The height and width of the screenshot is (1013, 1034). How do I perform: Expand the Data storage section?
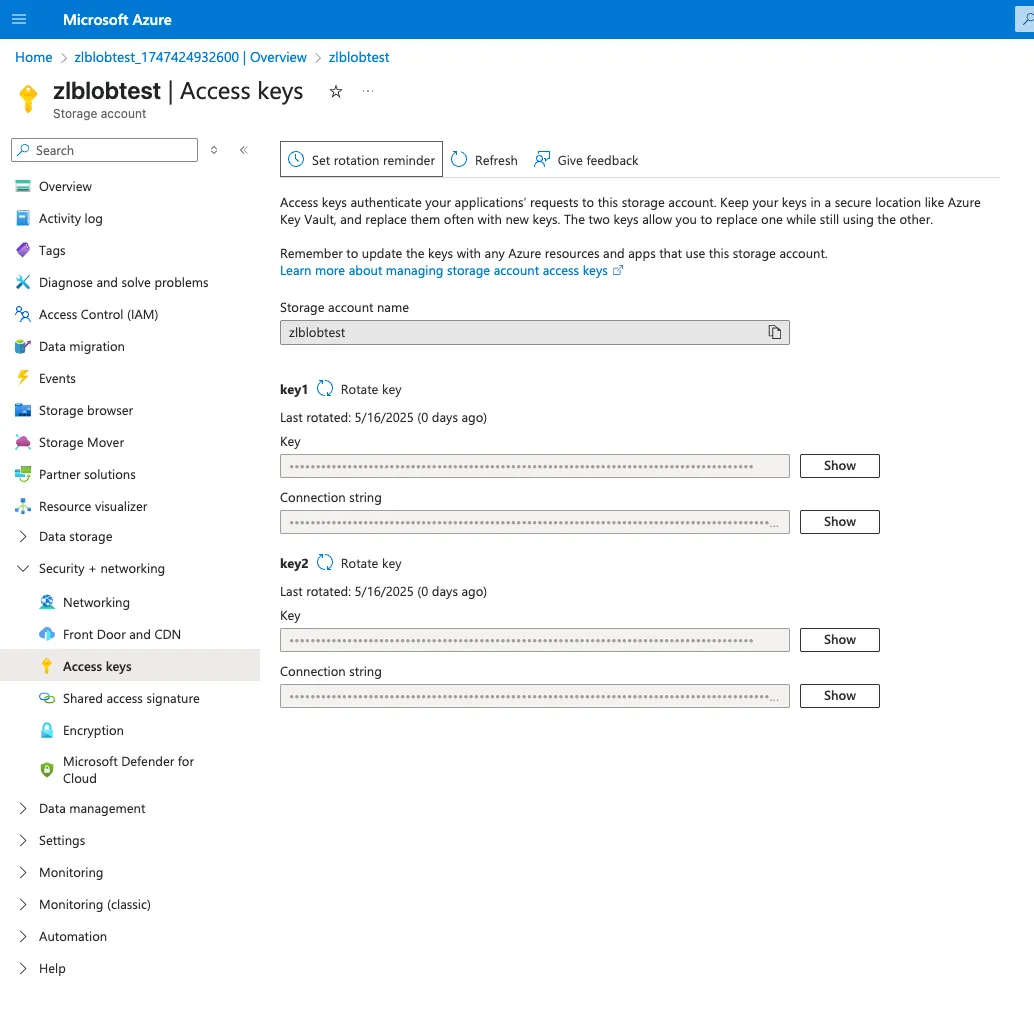tap(23, 536)
